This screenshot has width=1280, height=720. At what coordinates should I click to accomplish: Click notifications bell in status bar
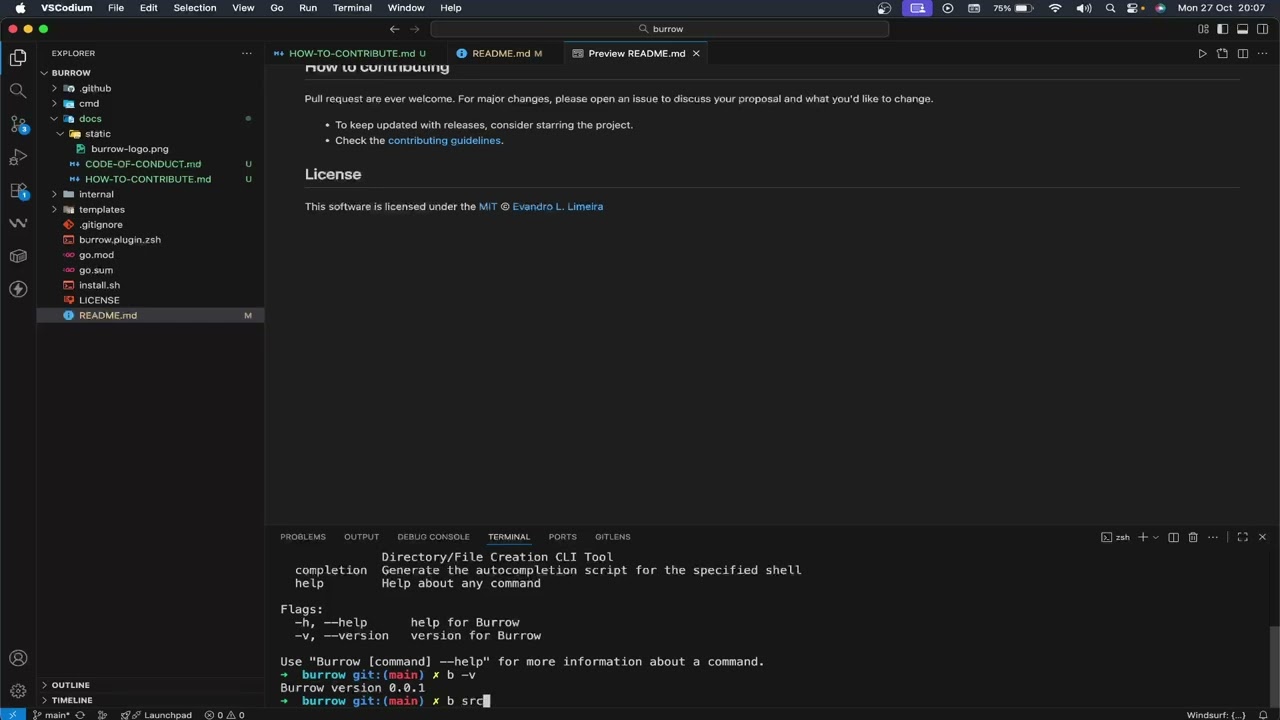pos(1263,714)
